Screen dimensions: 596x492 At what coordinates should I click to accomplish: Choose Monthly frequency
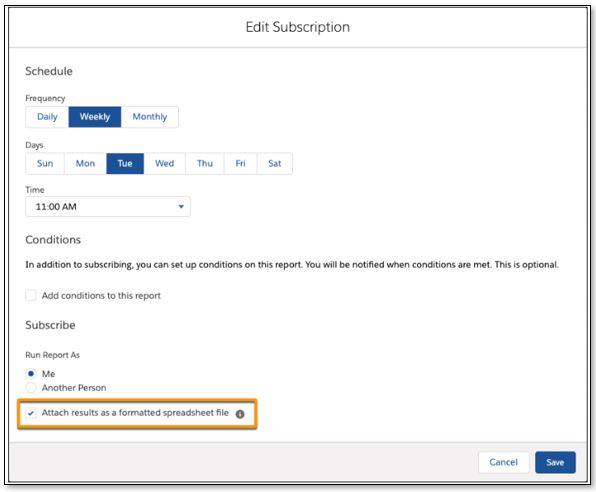click(149, 117)
